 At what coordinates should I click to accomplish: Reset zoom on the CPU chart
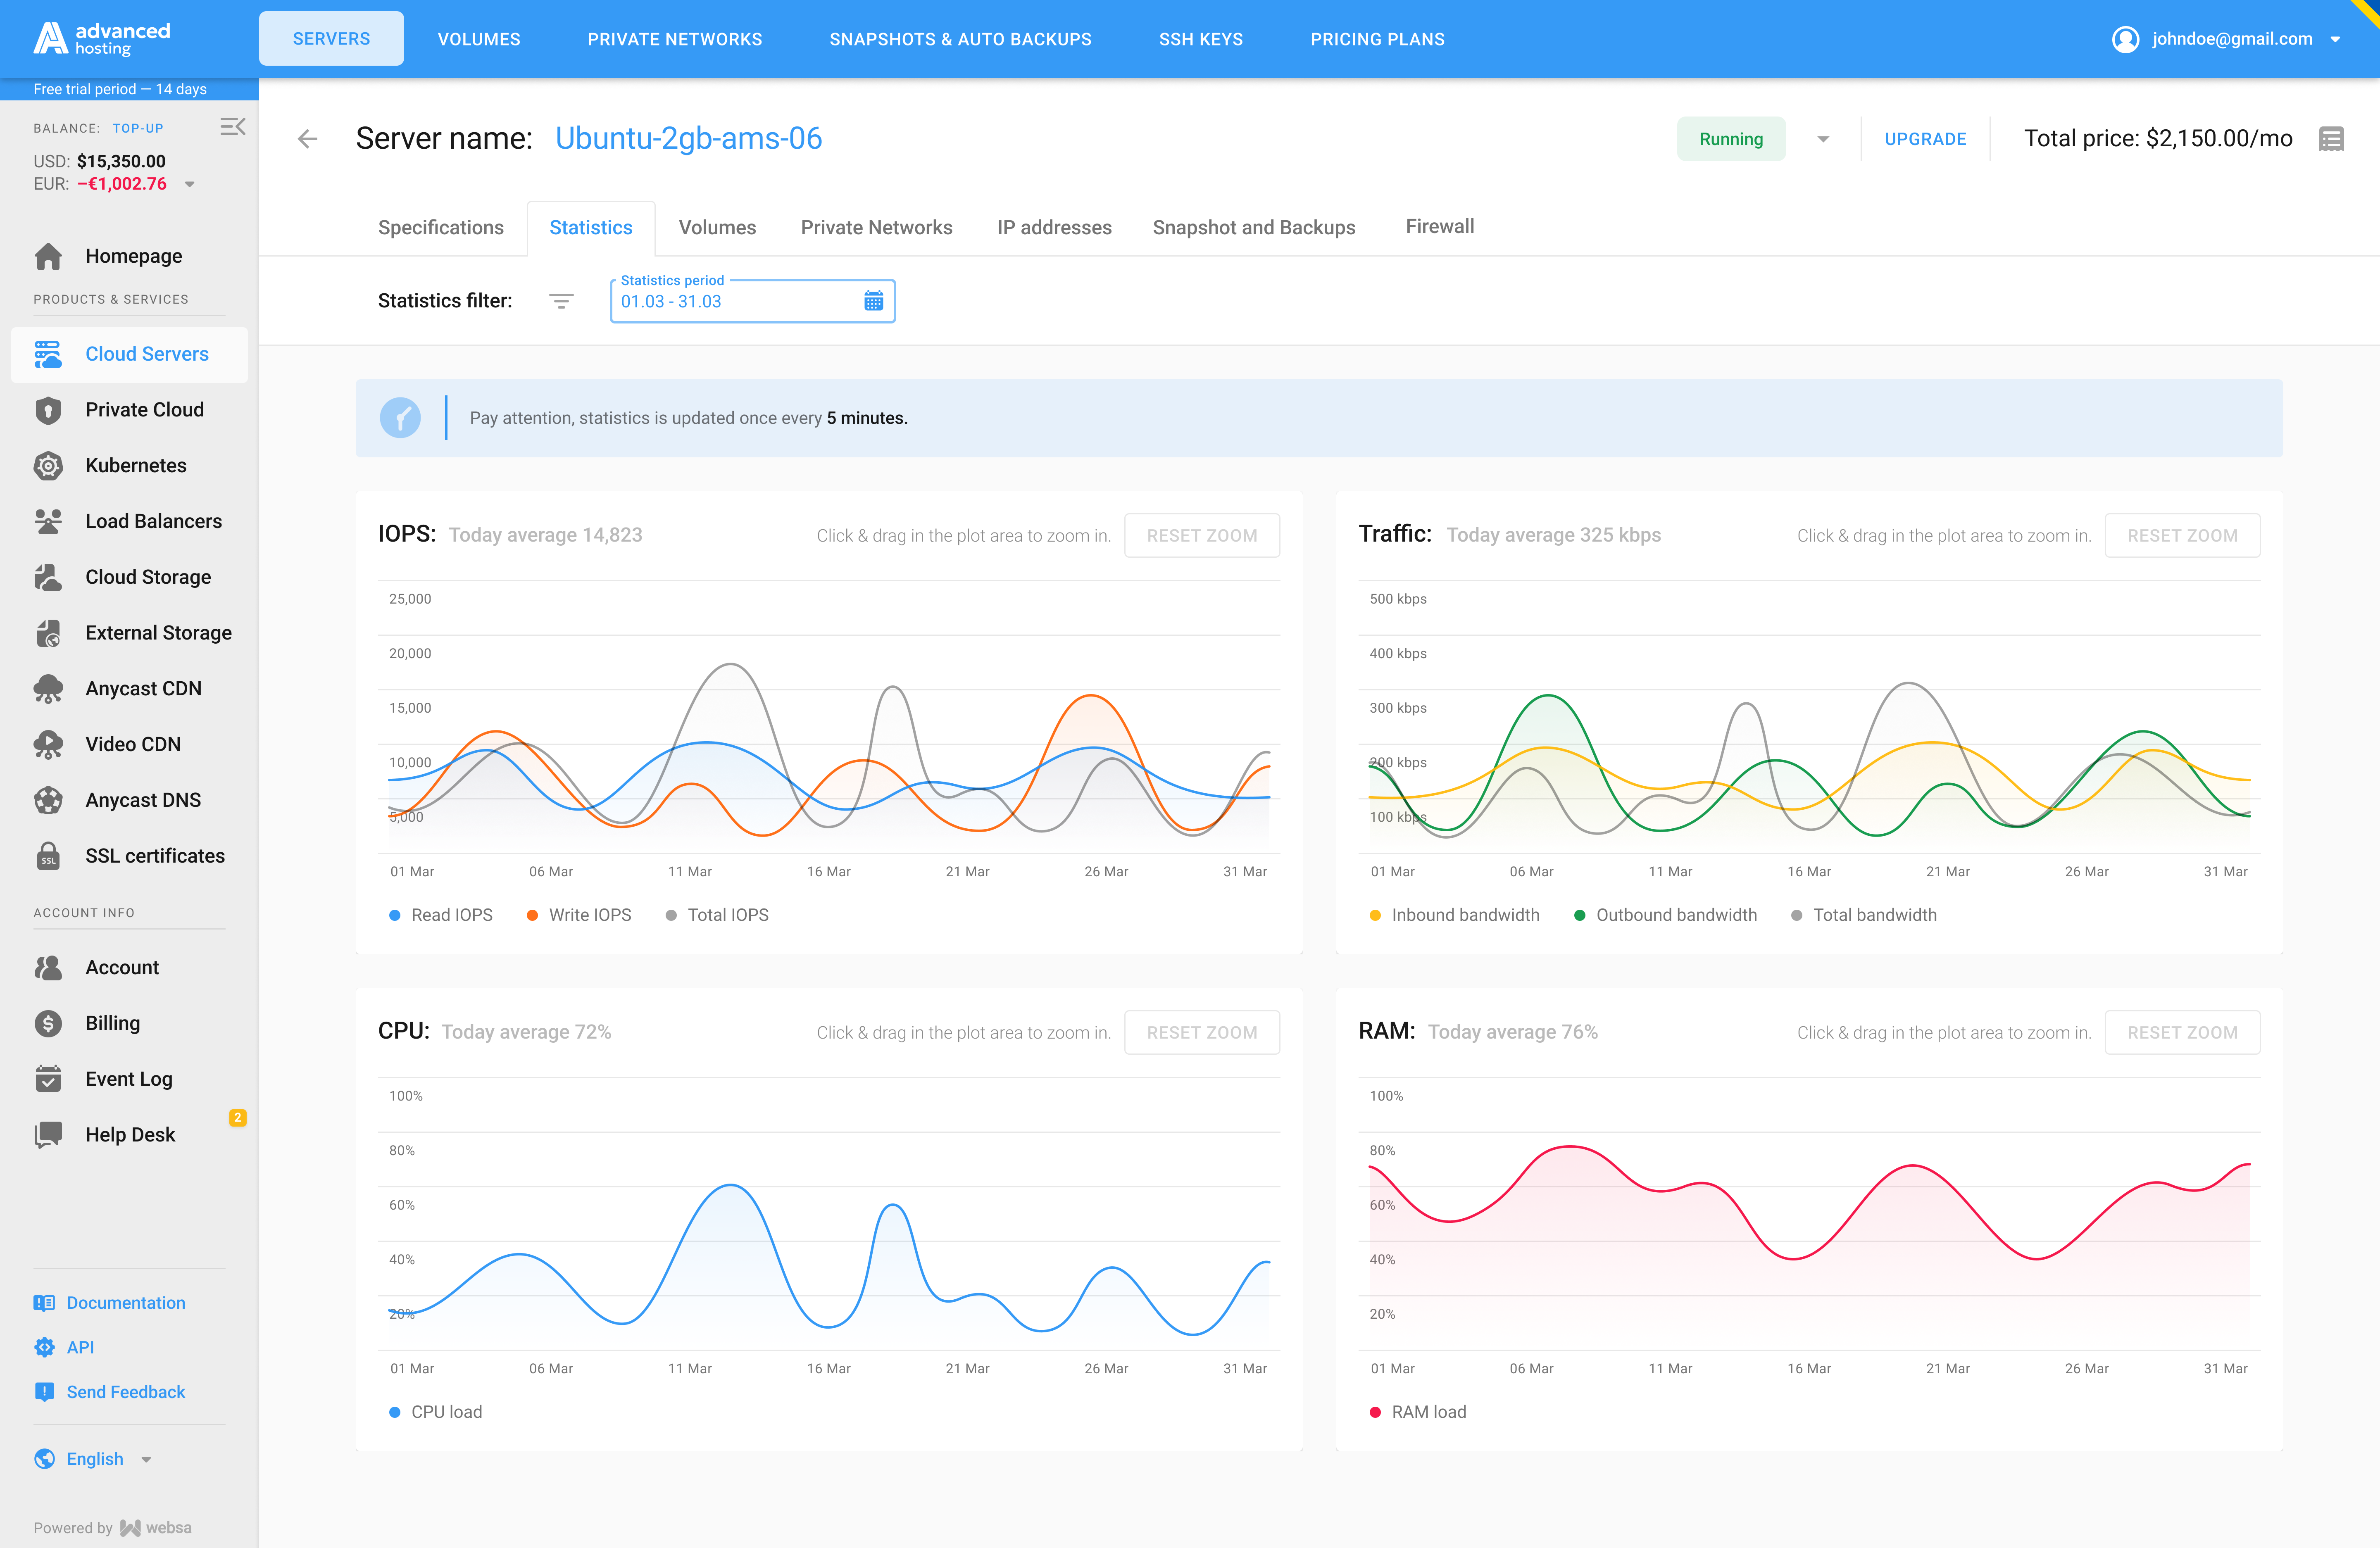(1202, 1033)
